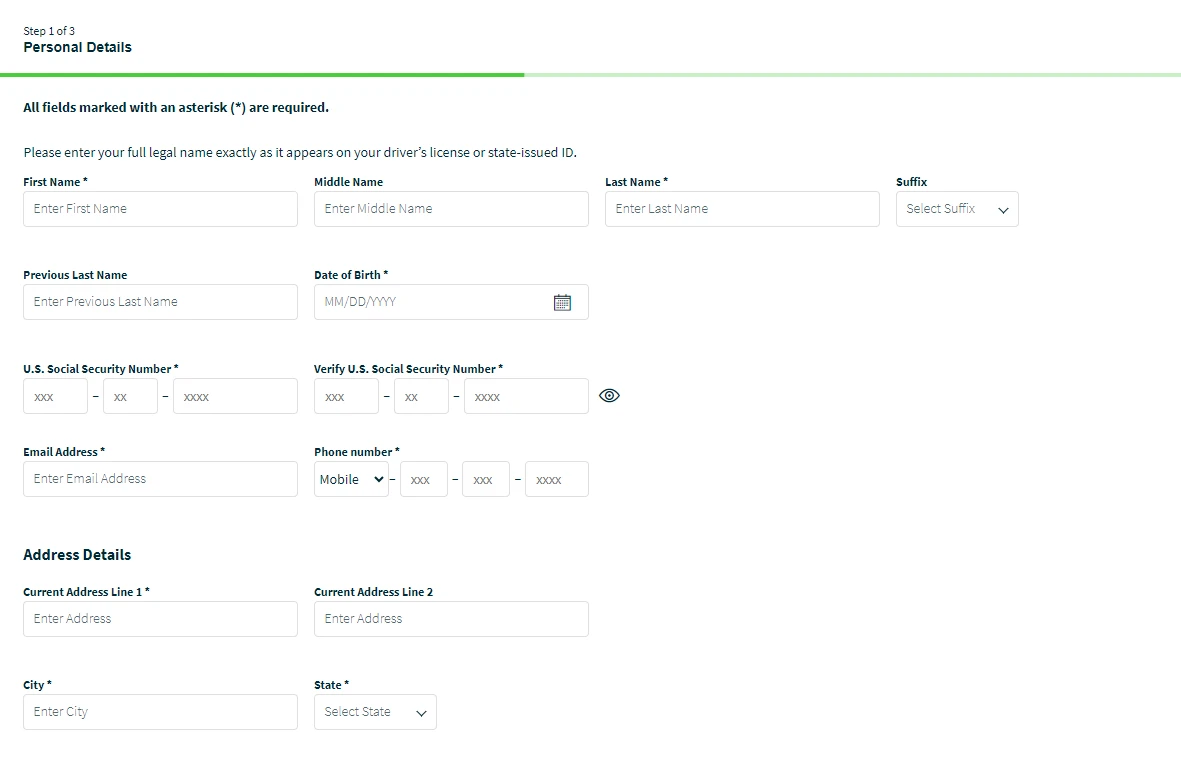Image resolution: width=1181 pixels, height=760 pixels.
Task: Click the Enter Middle Name field
Action: pos(450,208)
